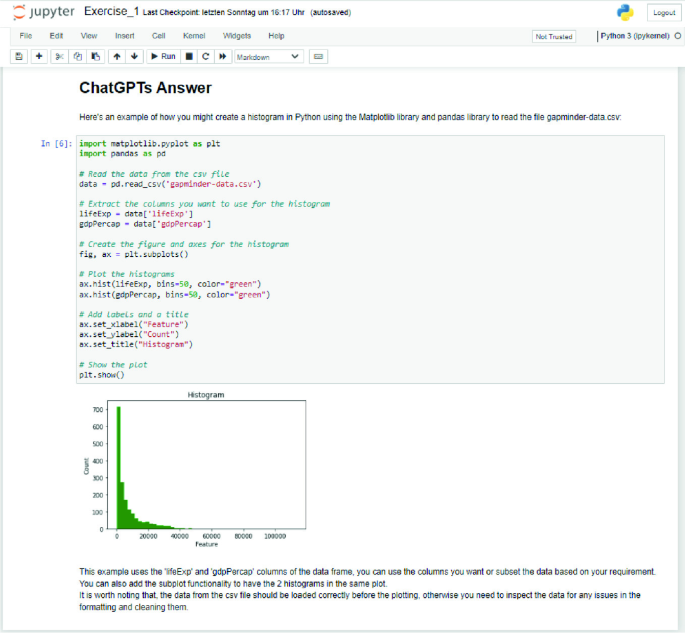Screen dimensions: 685x633
Task: Click the (autosaved) status text
Action: point(331,12)
